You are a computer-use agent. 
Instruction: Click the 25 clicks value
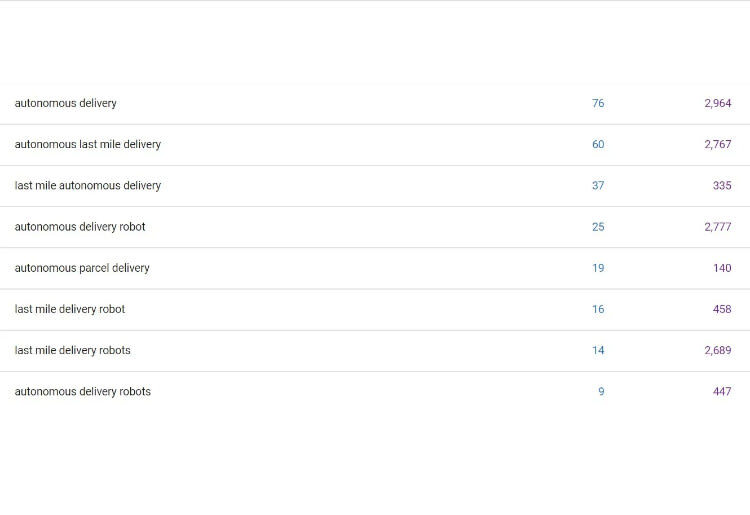[x=598, y=227]
